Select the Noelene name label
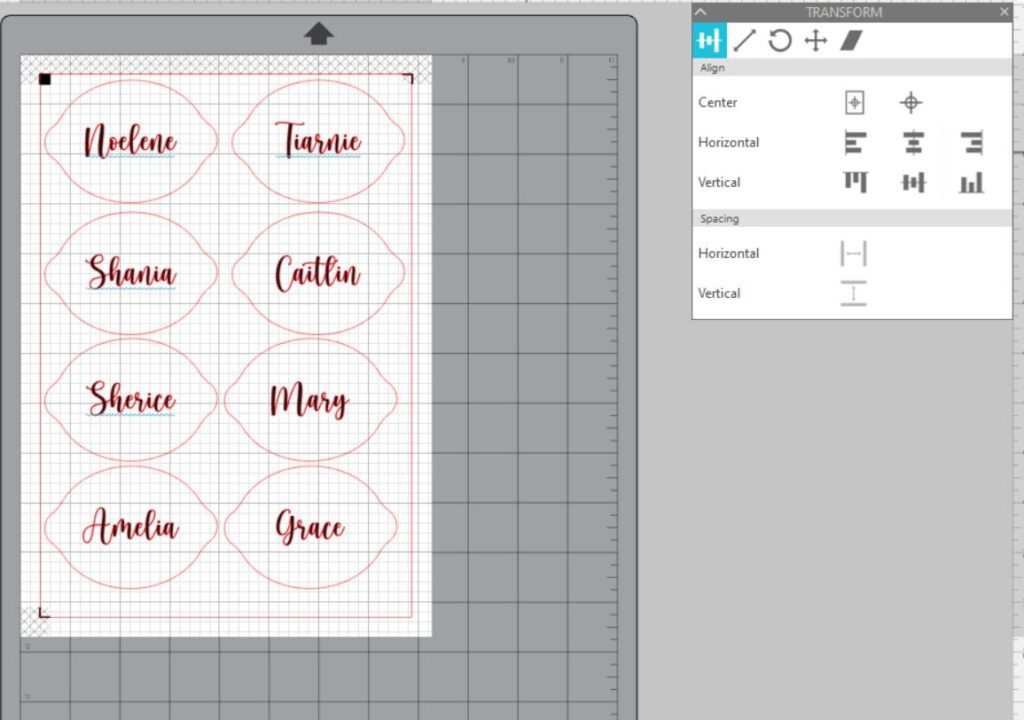Image resolution: width=1024 pixels, height=720 pixels. tap(130, 141)
